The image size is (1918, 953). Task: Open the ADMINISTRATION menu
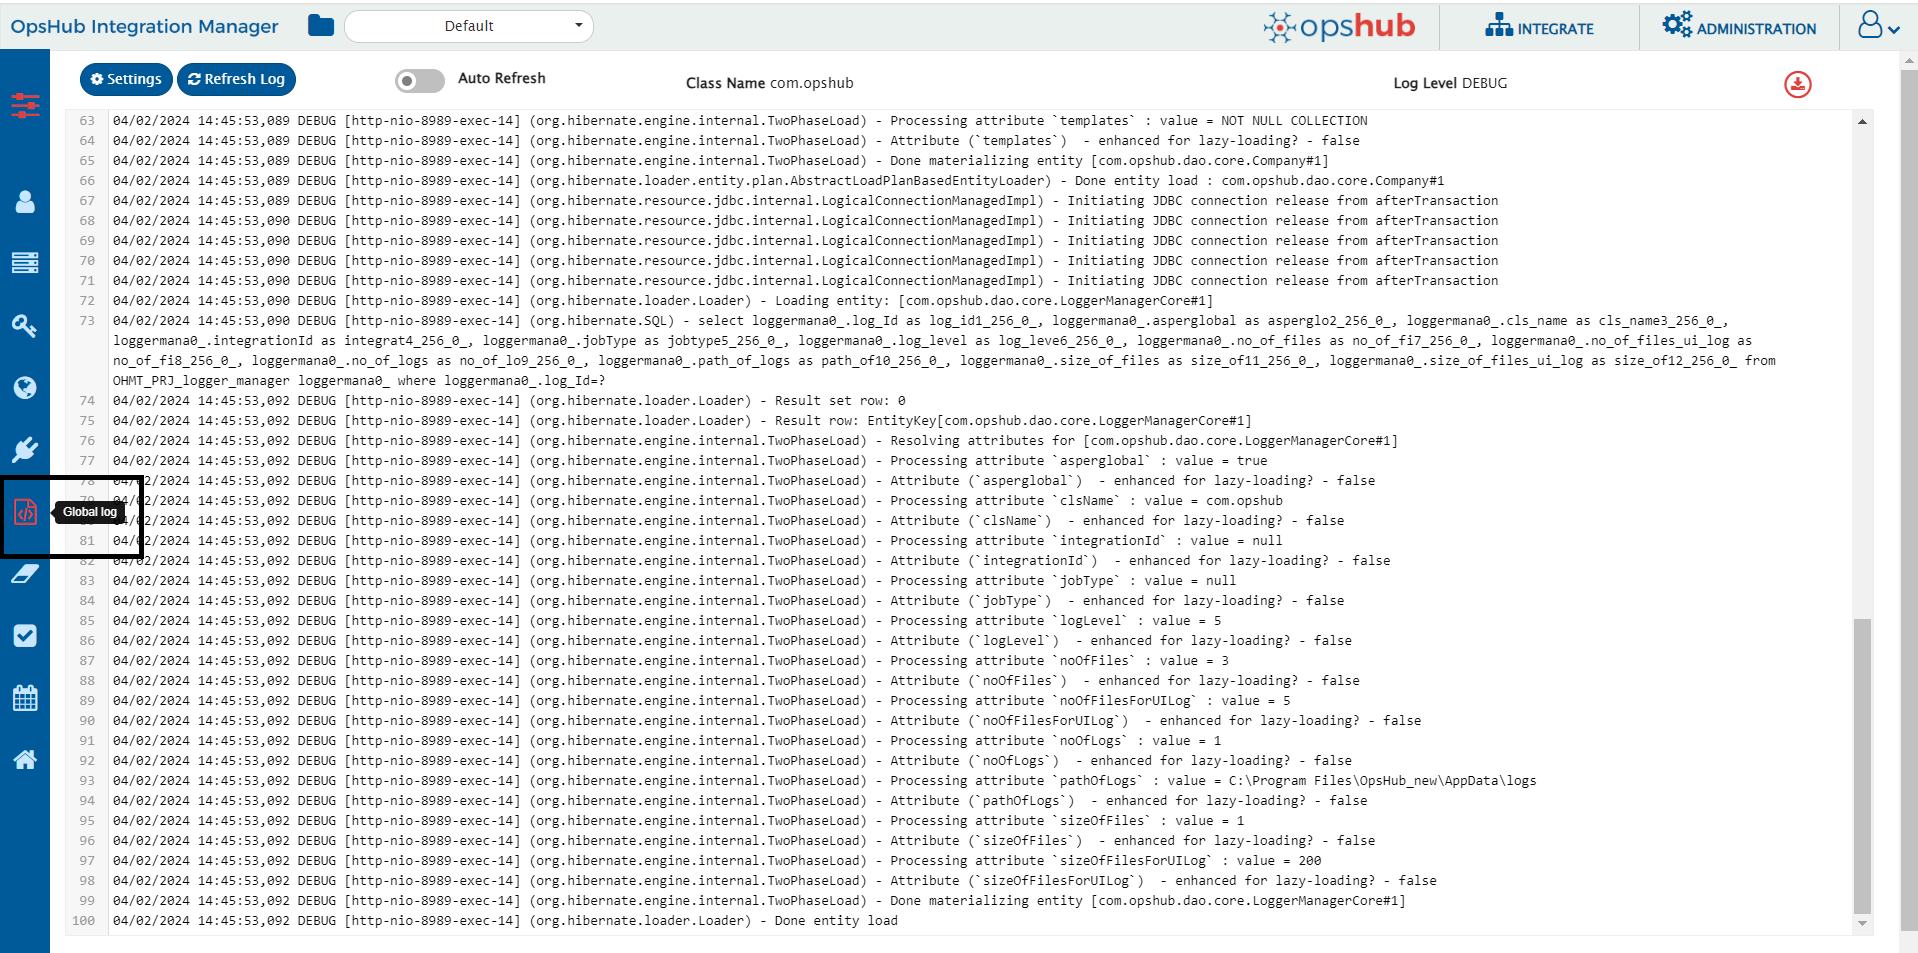pyautogui.click(x=1739, y=27)
